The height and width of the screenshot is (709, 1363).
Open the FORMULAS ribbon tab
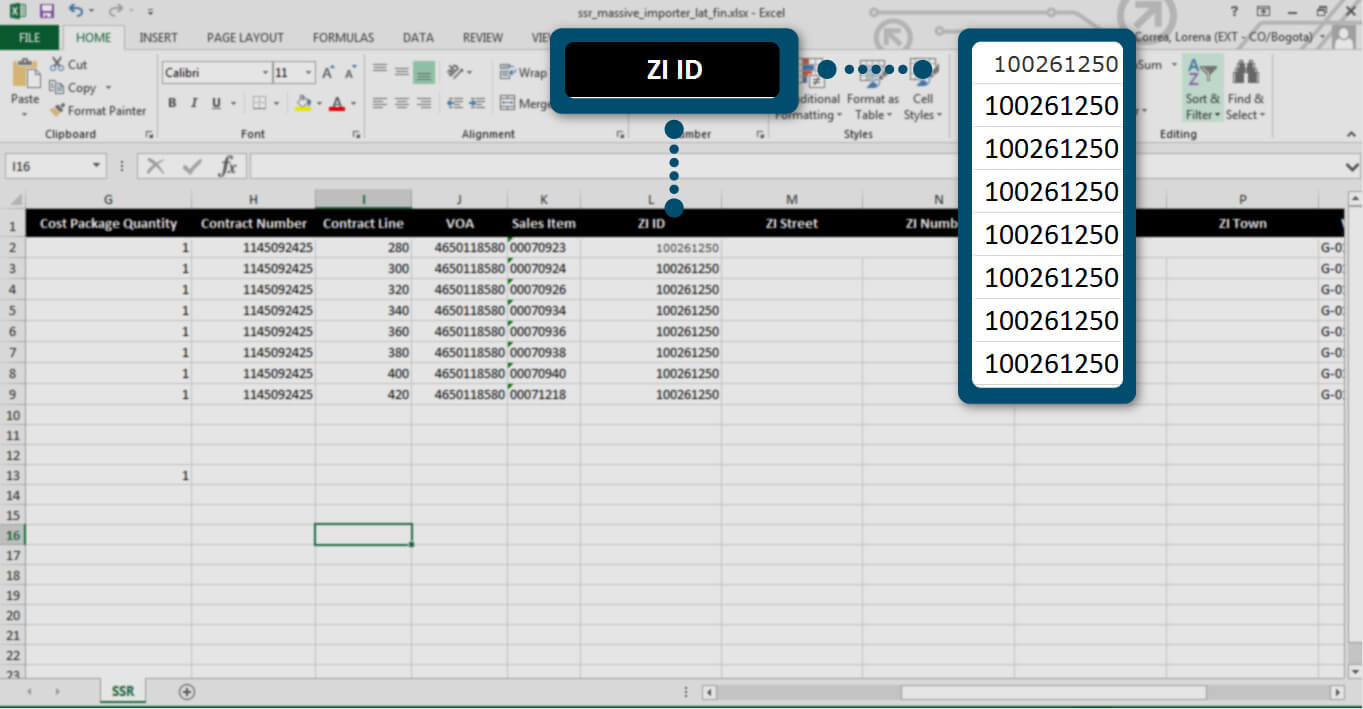pyautogui.click(x=343, y=38)
